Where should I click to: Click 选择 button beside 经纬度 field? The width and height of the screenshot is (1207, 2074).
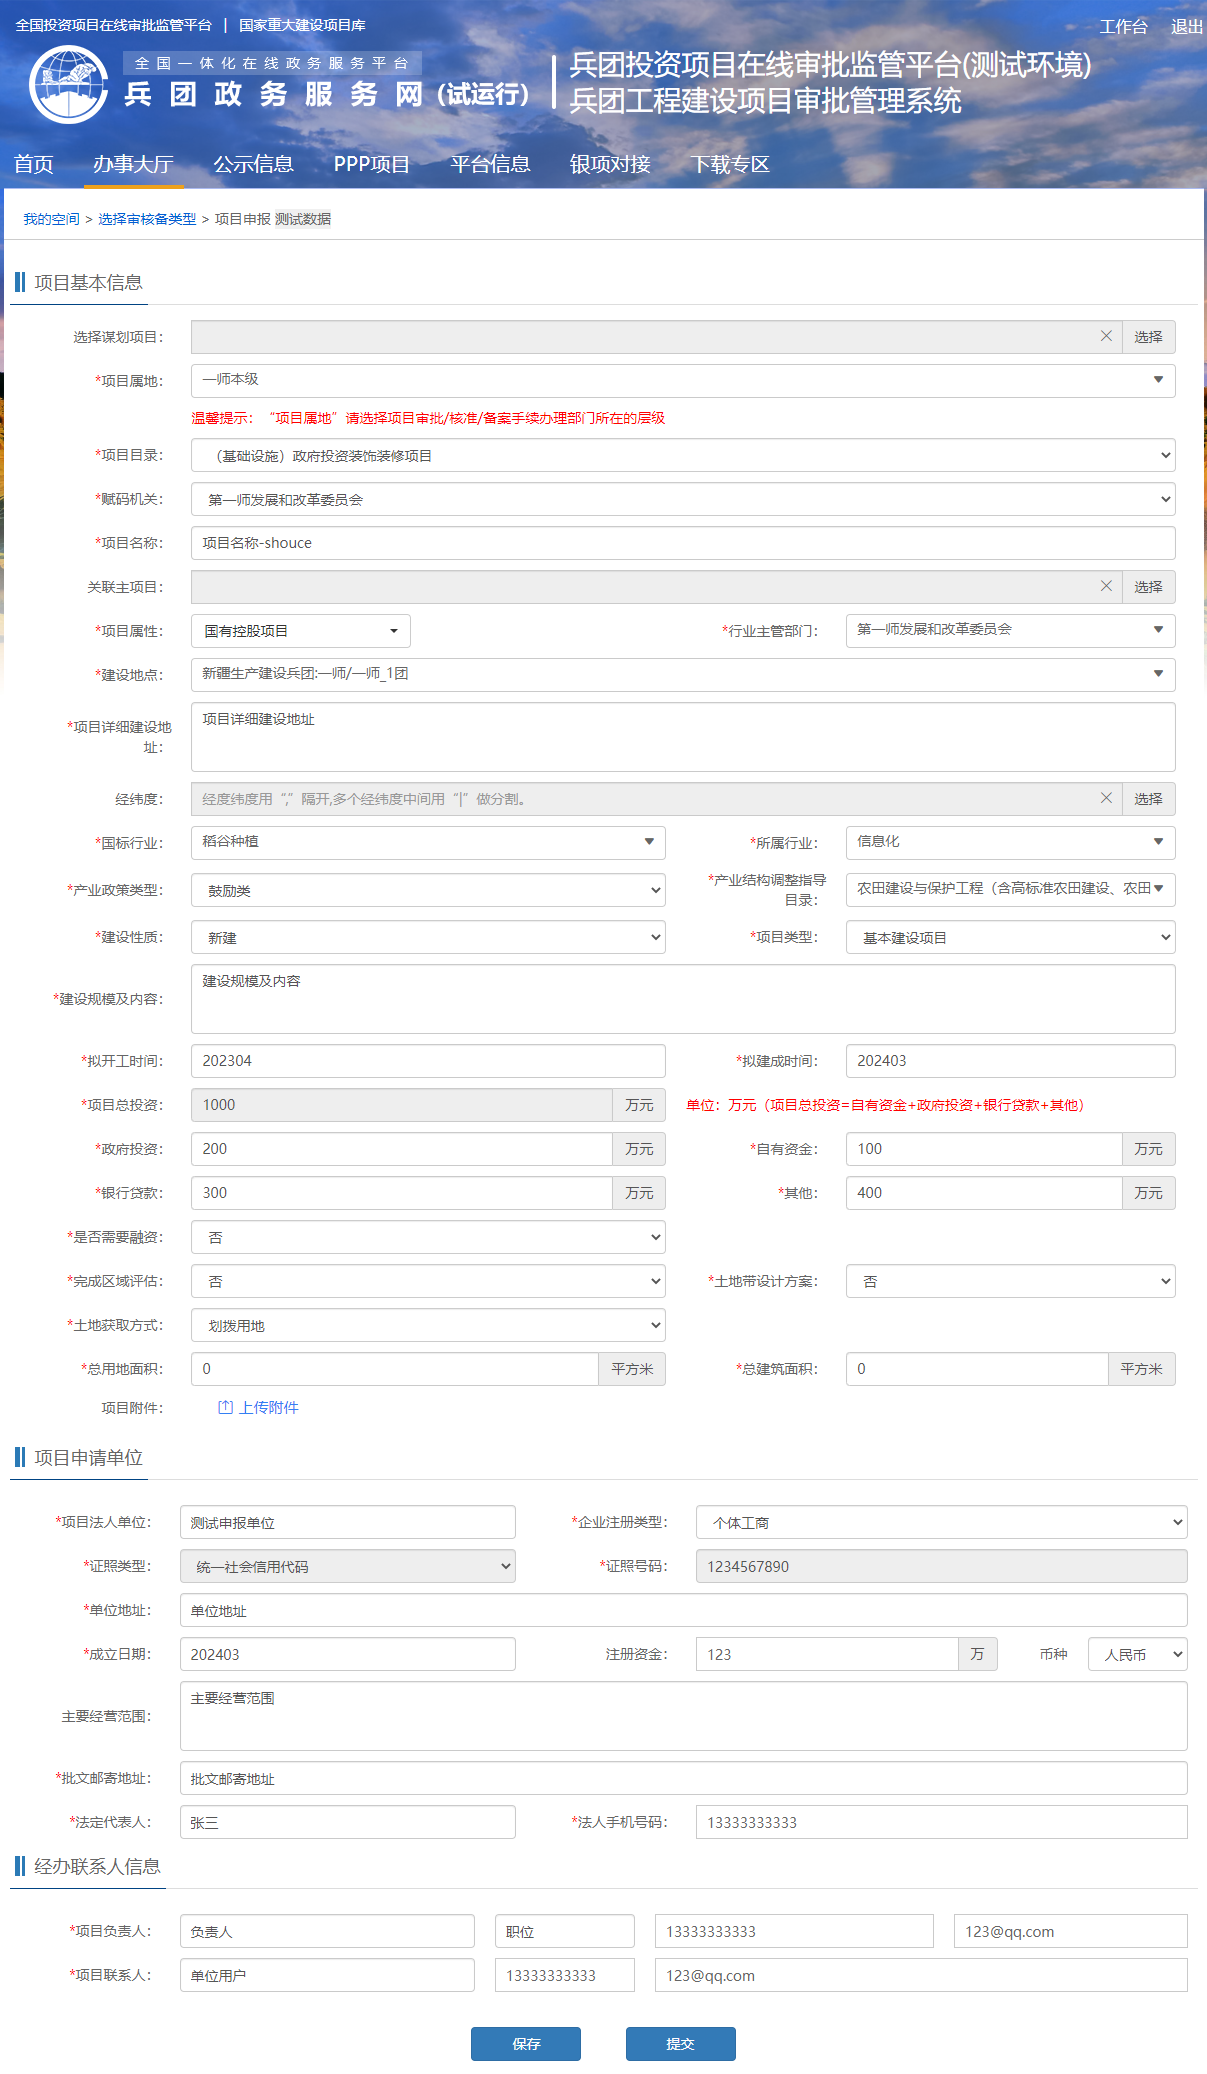pos(1148,799)
